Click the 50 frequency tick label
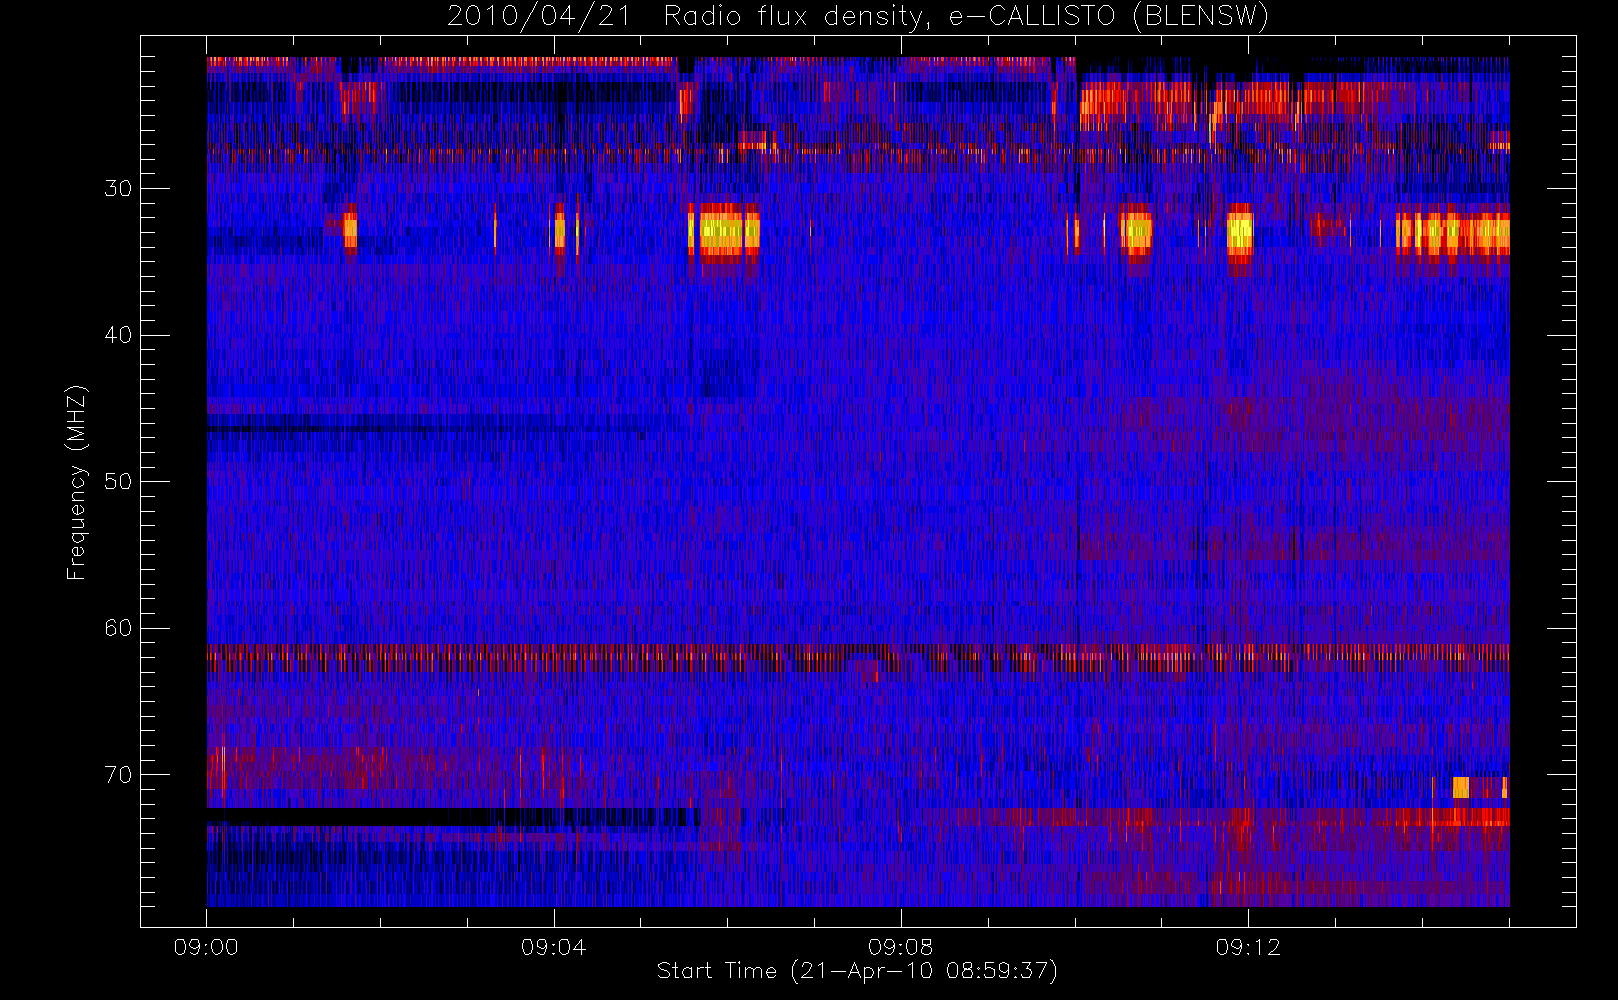This screenshot has height=1000, width=1618. pyautogui.click(x=118, y=481)
